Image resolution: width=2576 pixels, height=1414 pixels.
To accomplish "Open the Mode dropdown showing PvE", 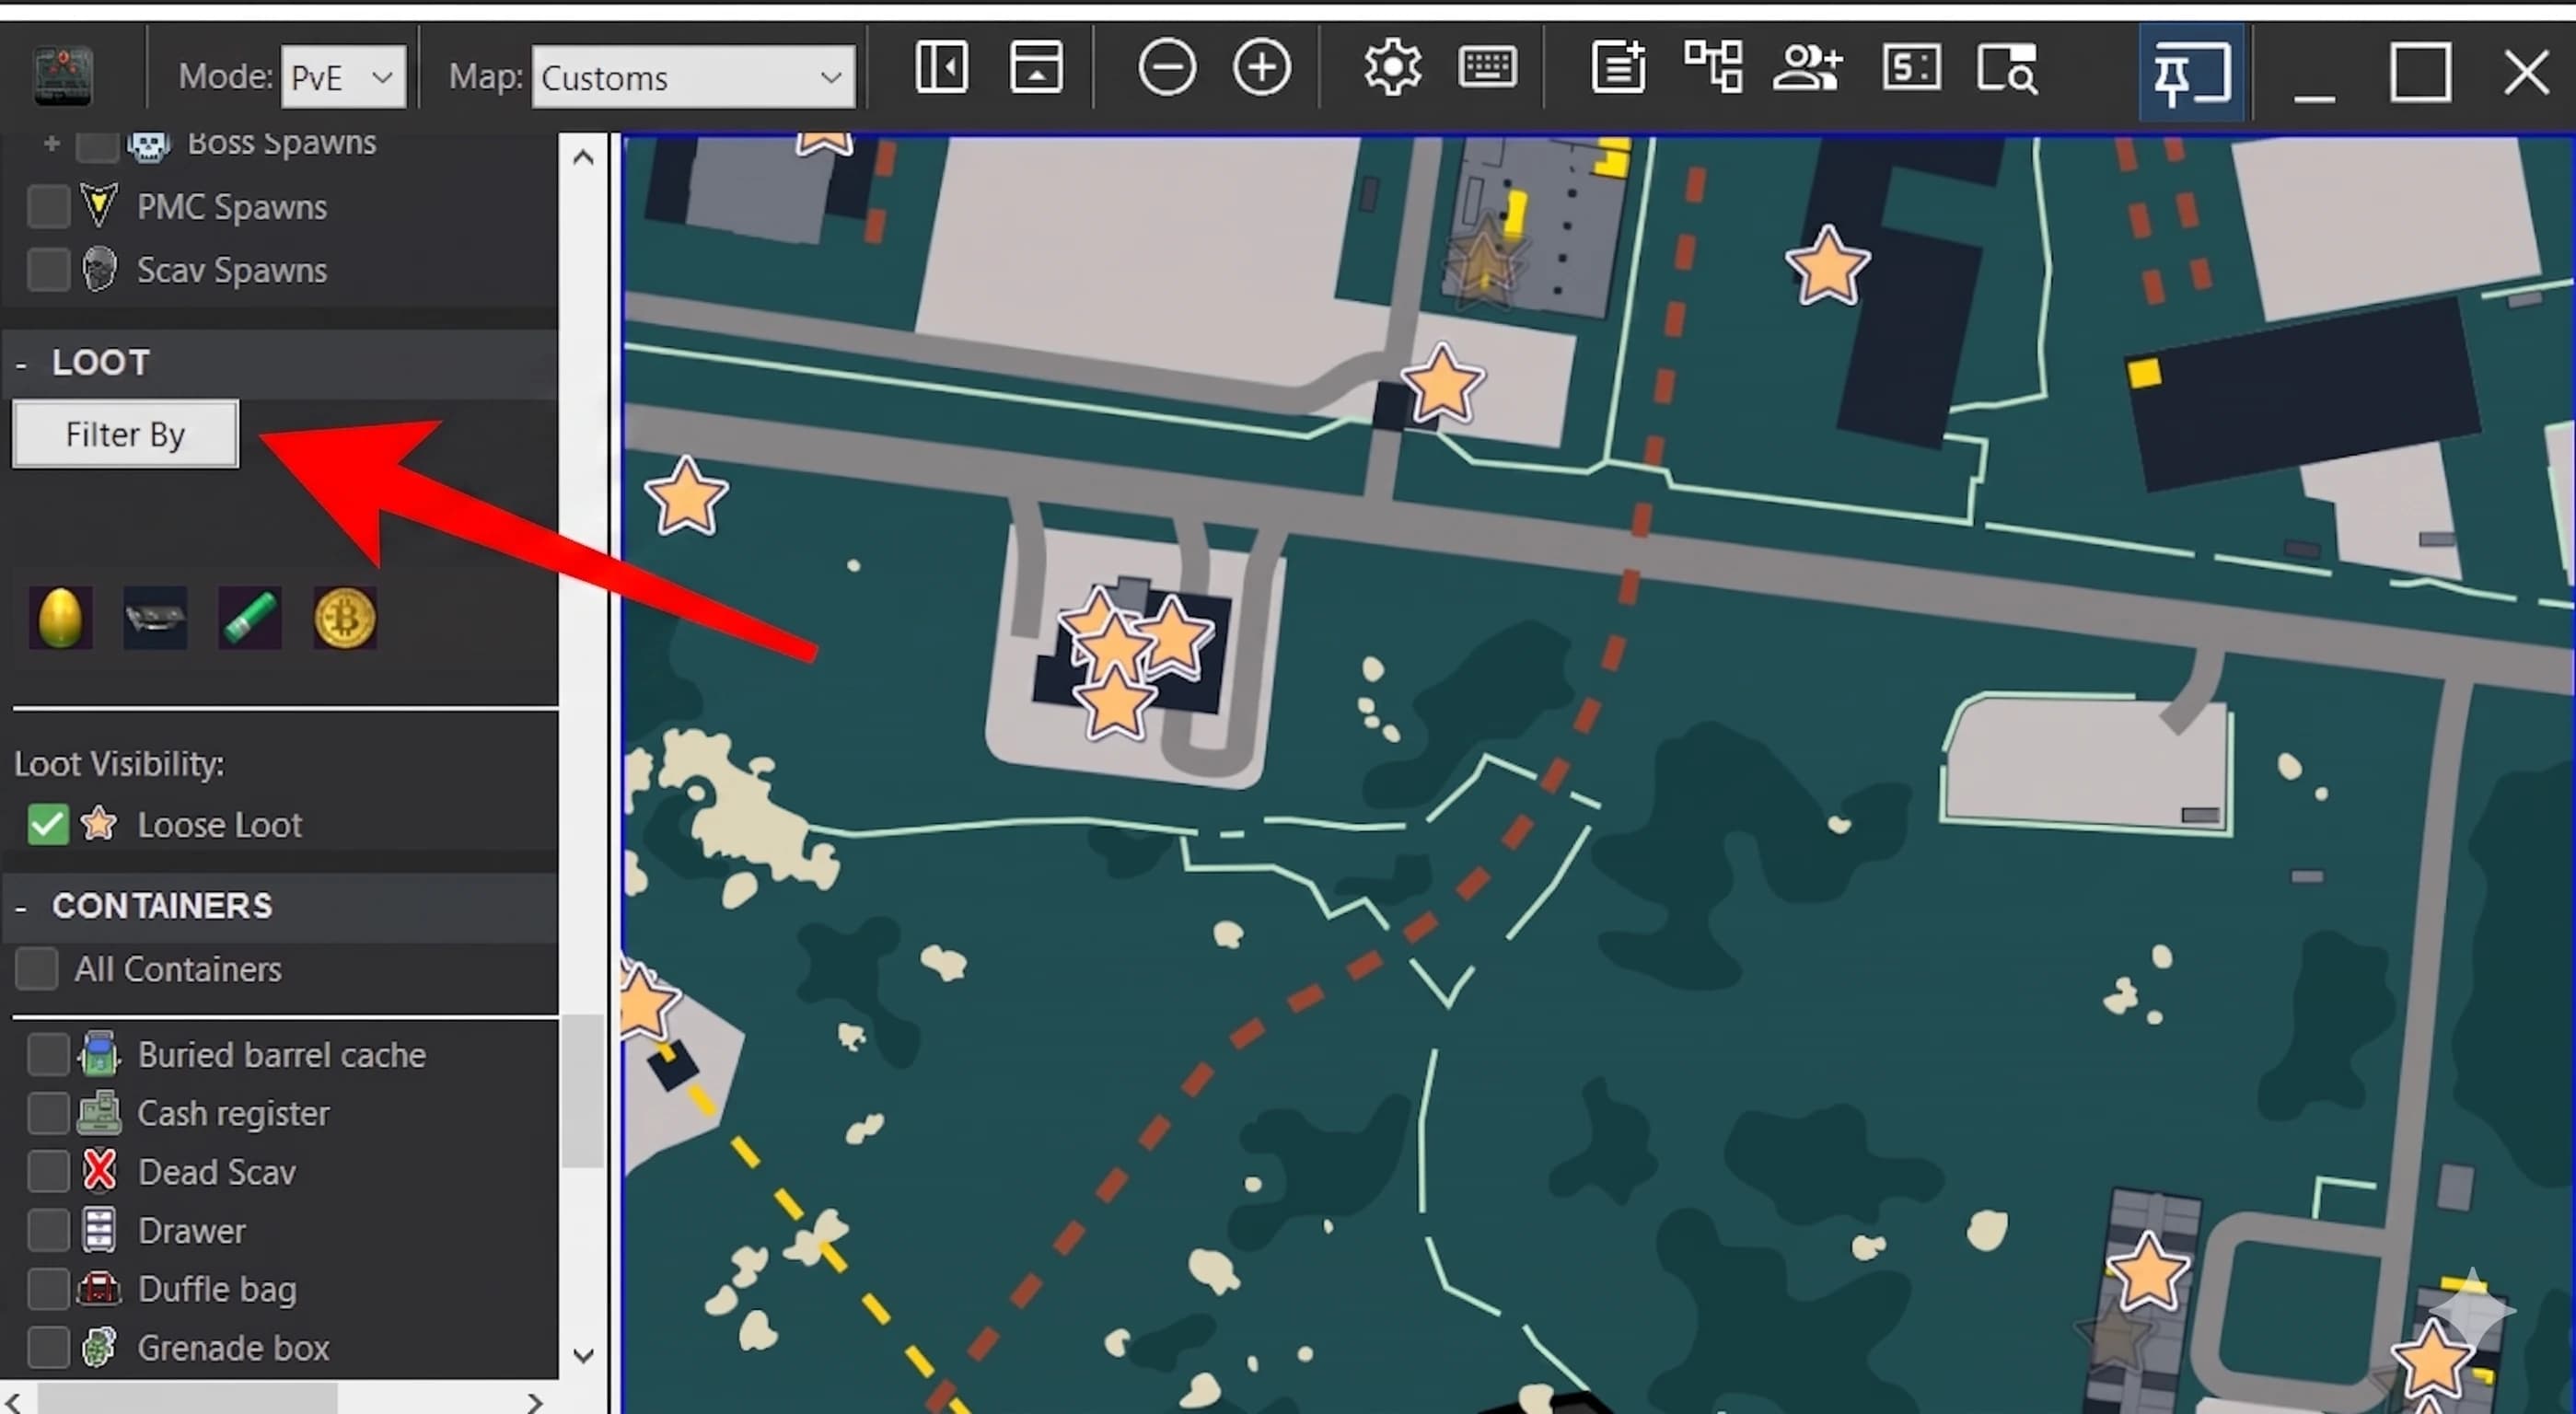I will click(343, 77).
